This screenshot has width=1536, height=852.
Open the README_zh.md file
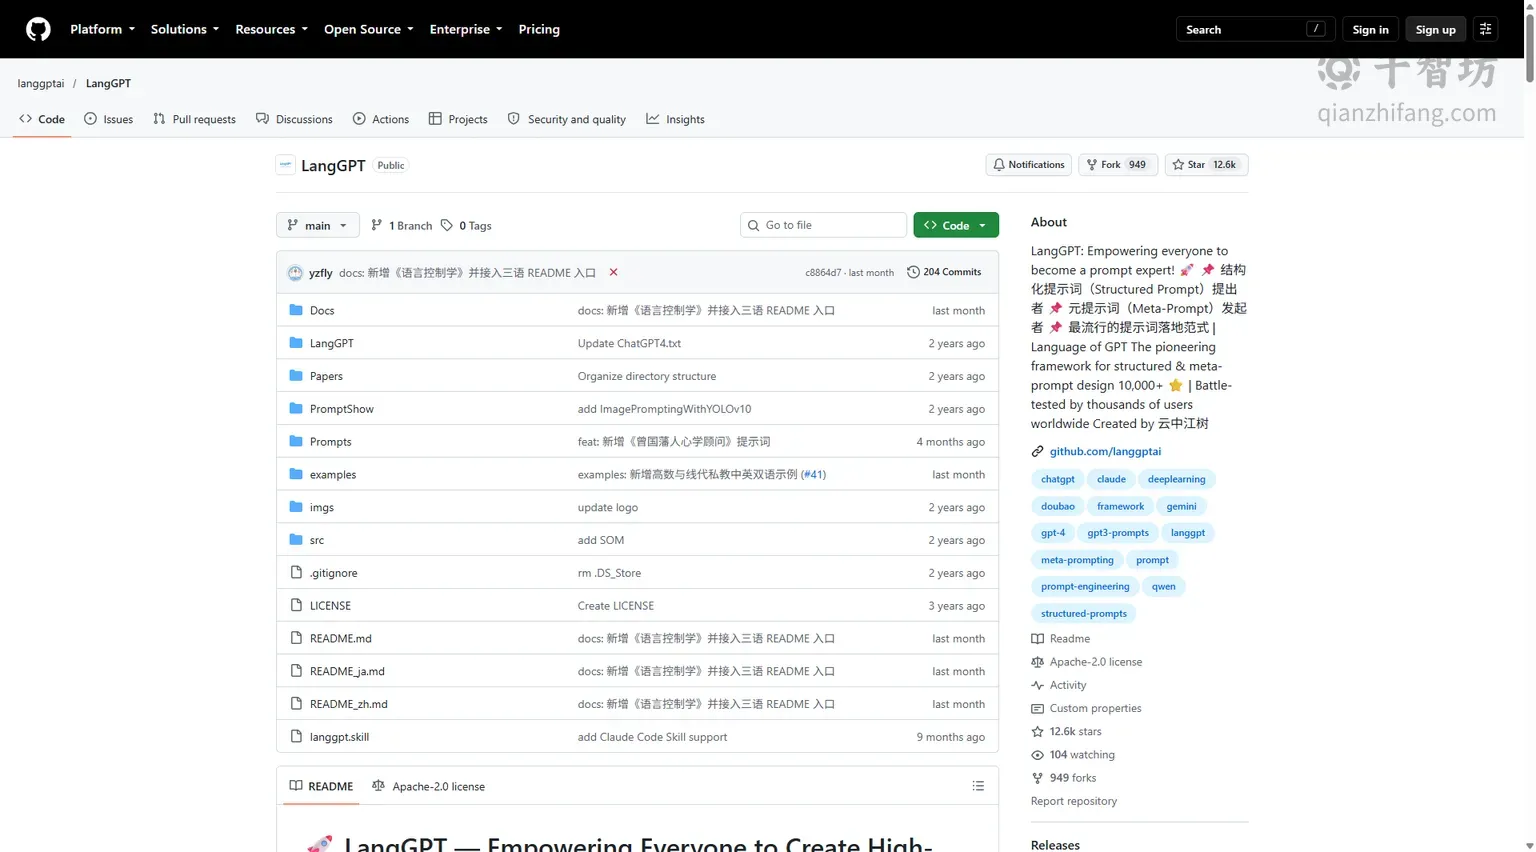348,704
